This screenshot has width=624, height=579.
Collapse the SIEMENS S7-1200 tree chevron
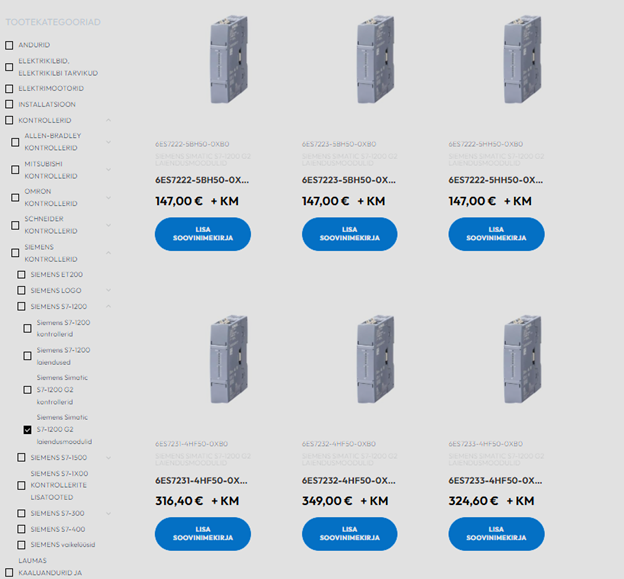pos(109,306)
